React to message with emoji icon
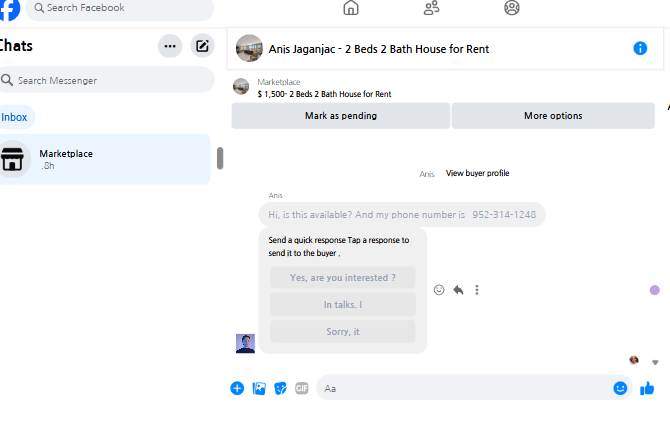 coord(439,290)
